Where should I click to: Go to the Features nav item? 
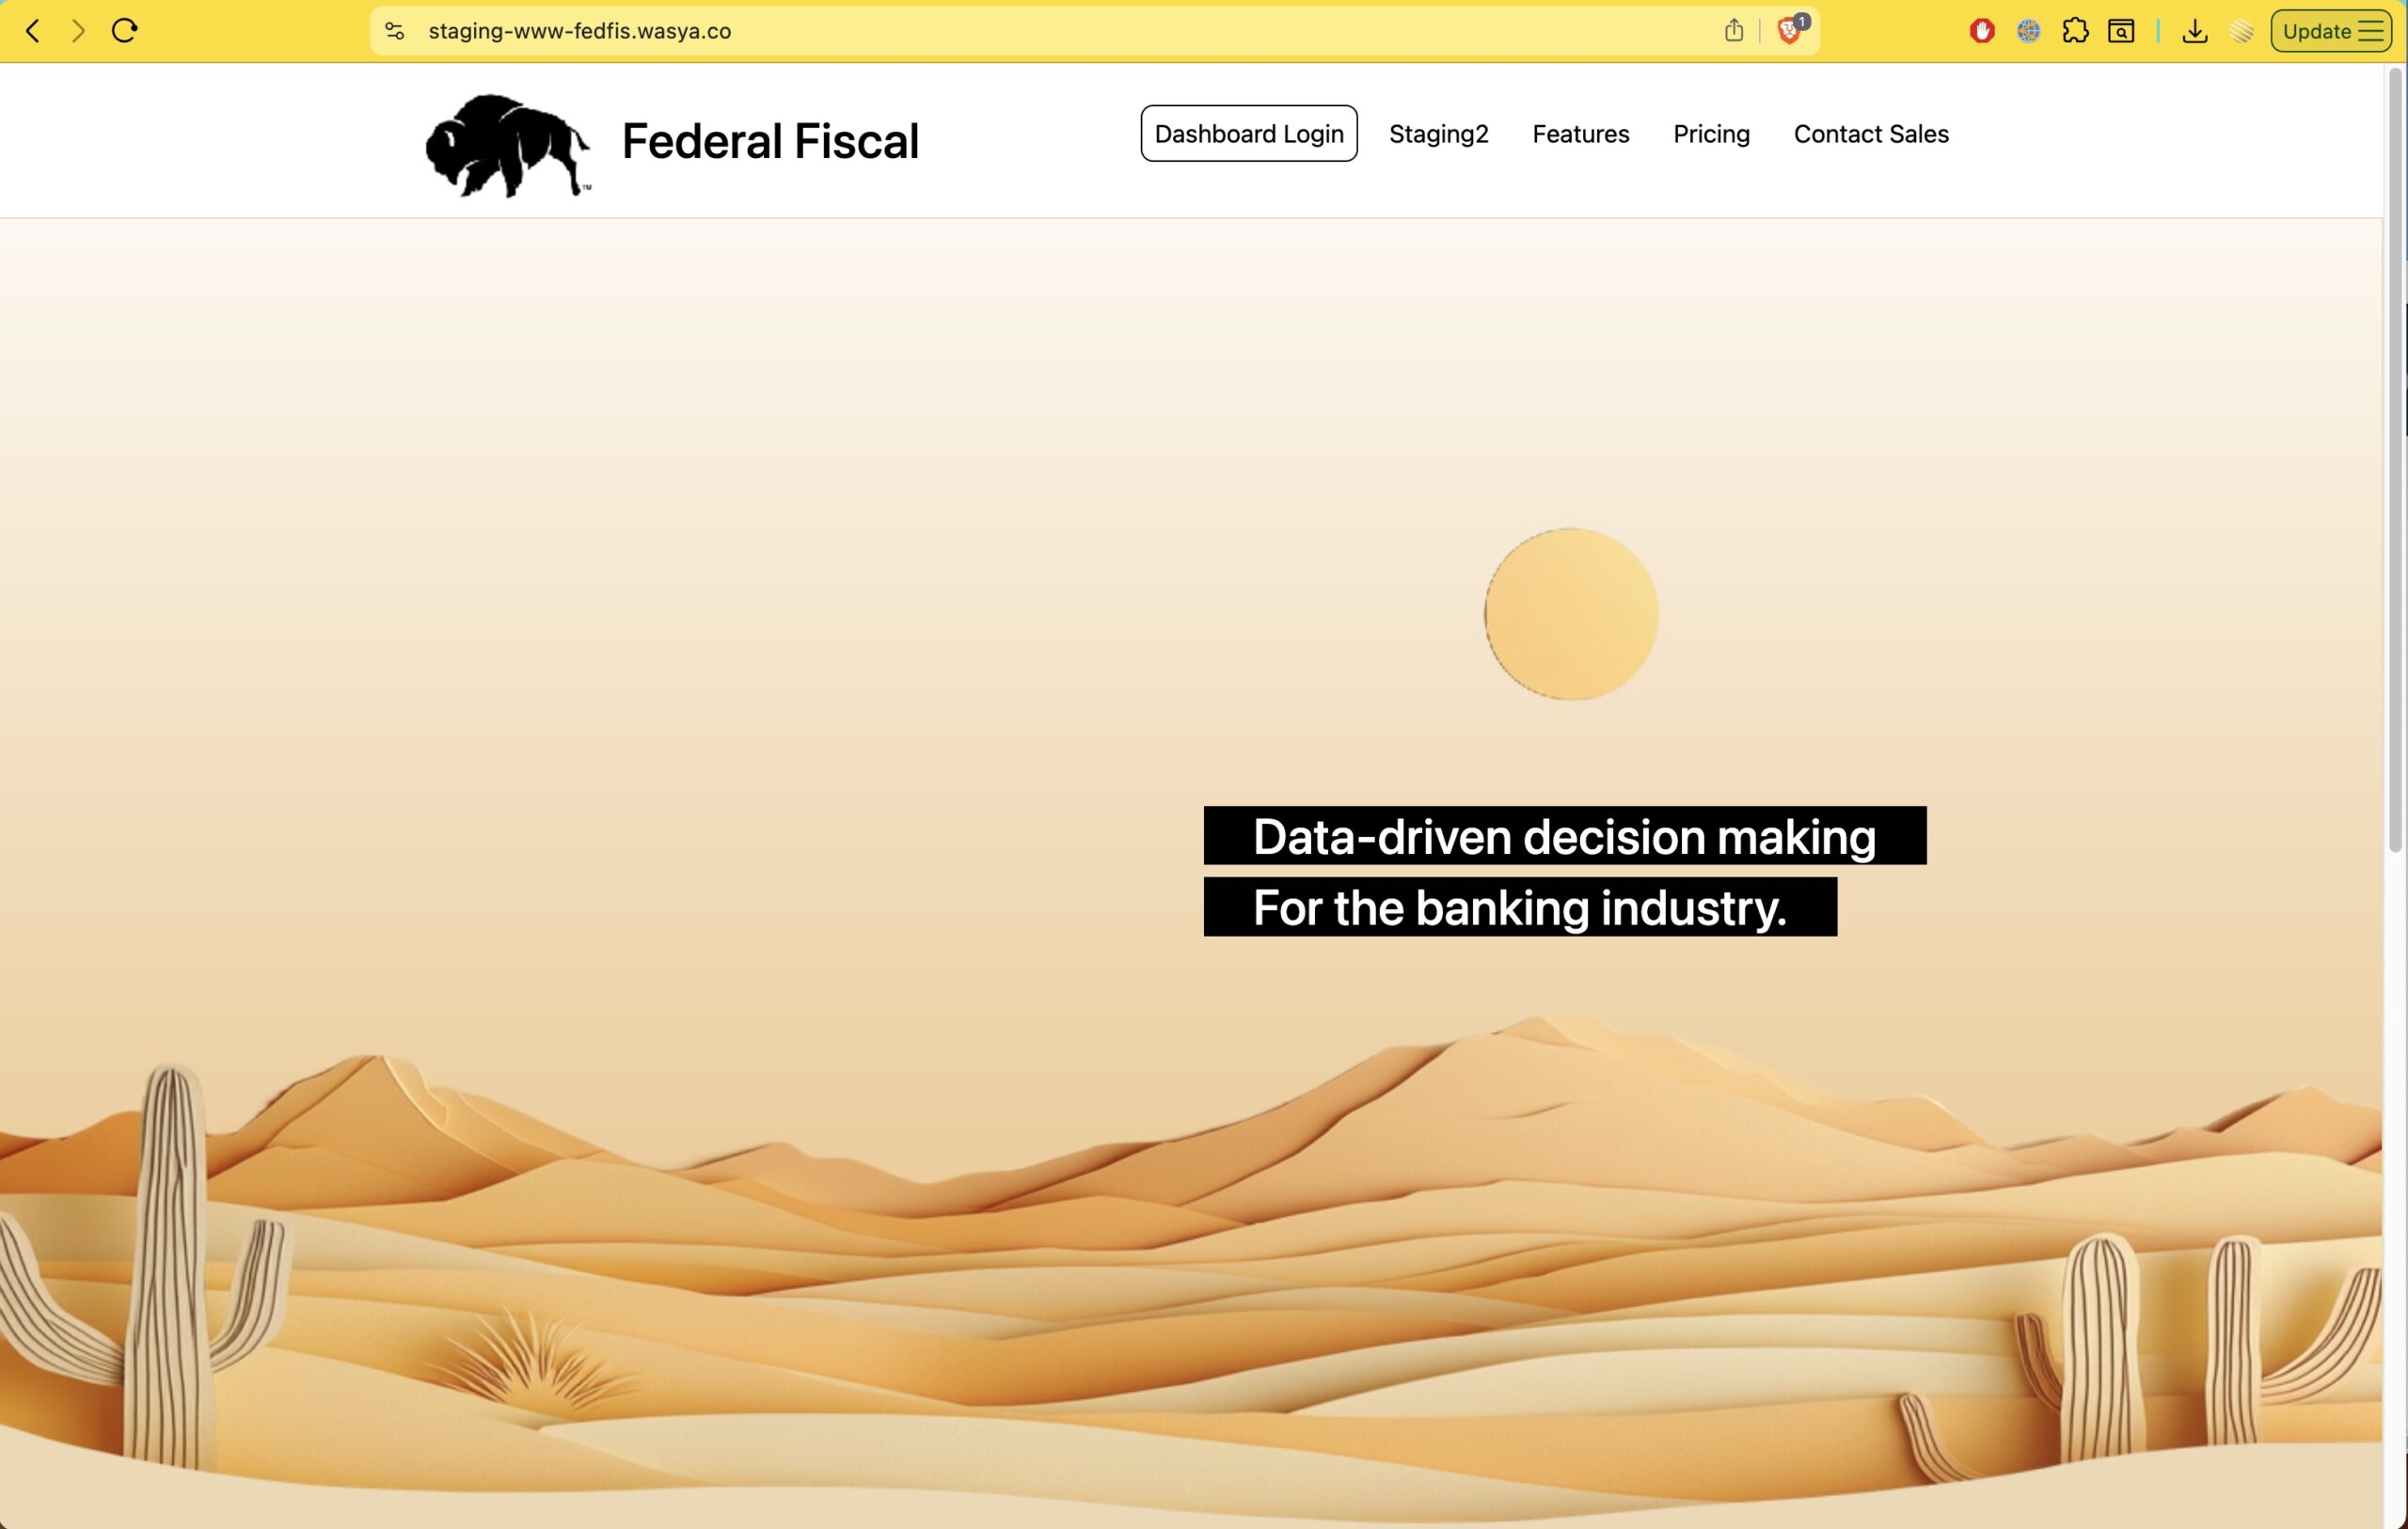pyautogui.click(x=1580, y=134)
